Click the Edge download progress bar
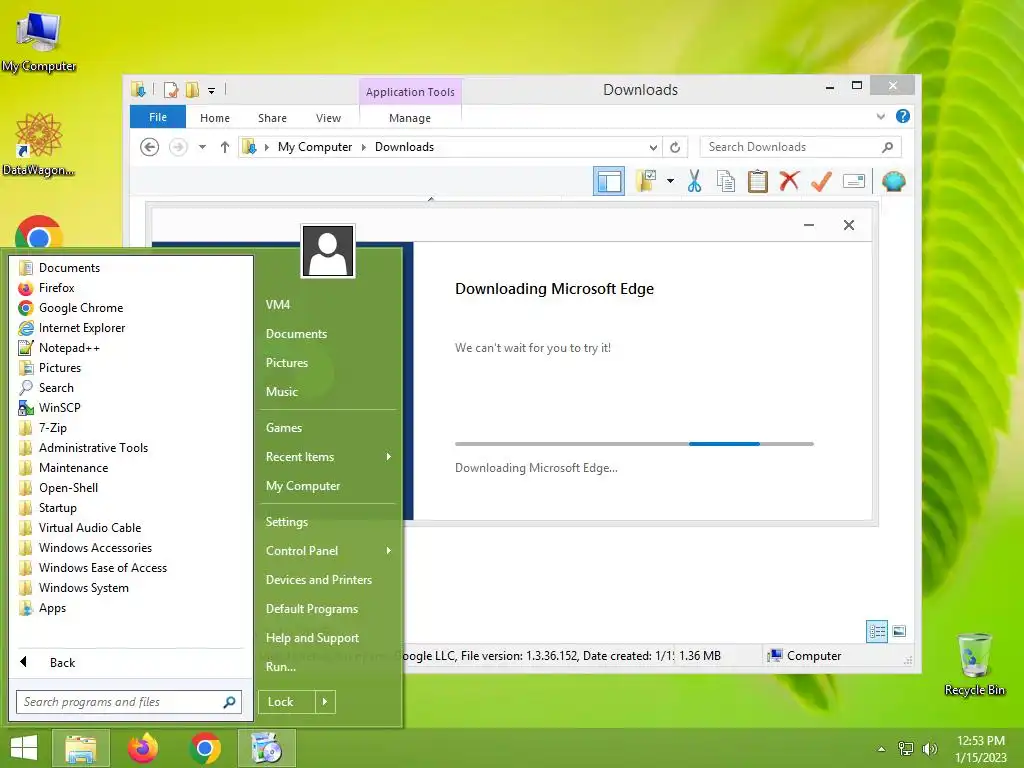Image resolution: width=1024 pixels, height=768 pixels. point(634,443)
